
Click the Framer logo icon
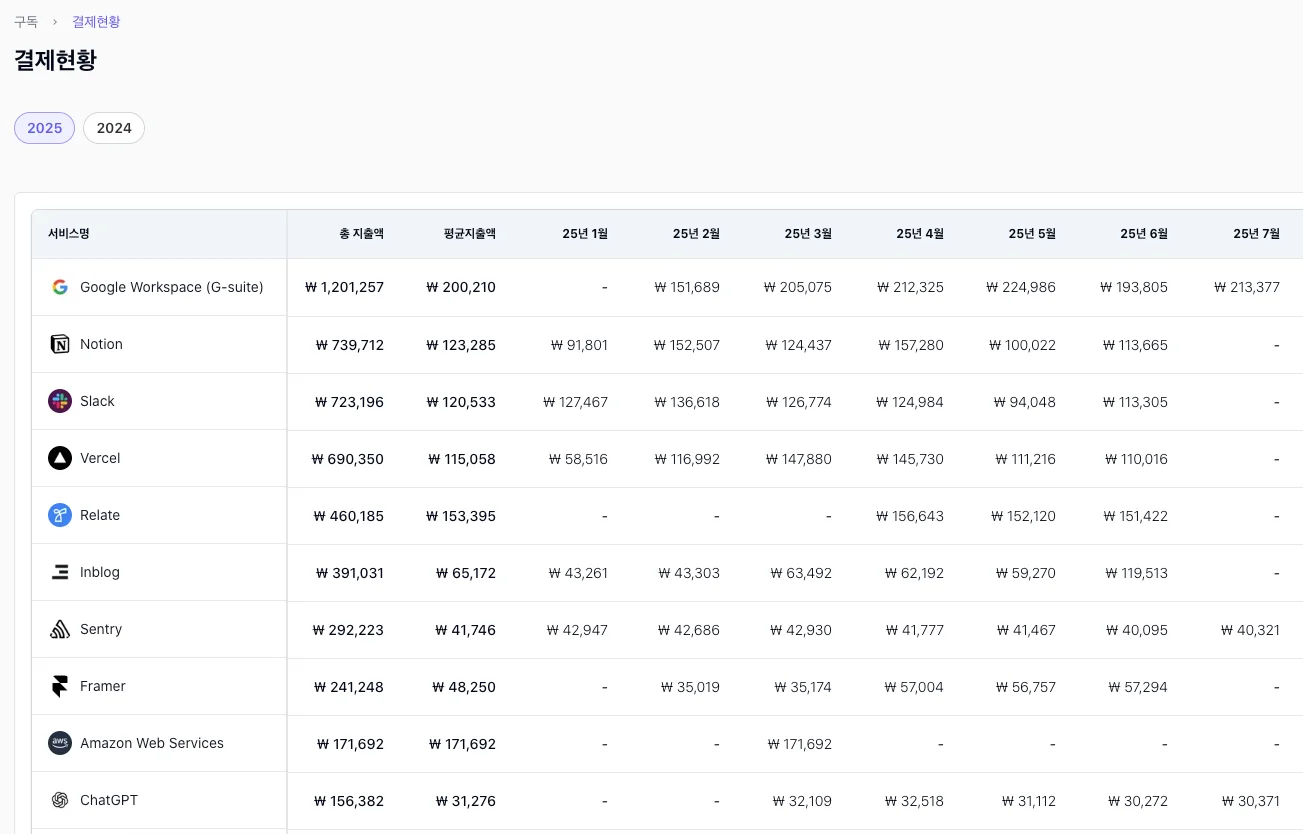click(60, 686)
